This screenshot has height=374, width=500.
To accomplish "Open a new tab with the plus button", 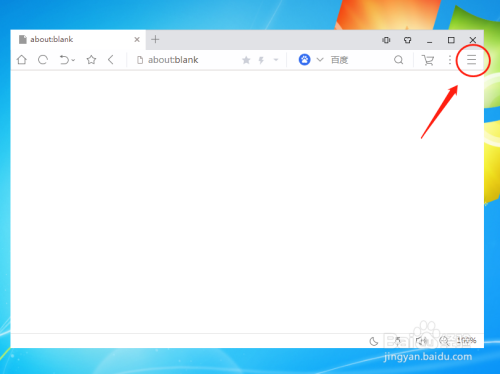I will (155, 39).
